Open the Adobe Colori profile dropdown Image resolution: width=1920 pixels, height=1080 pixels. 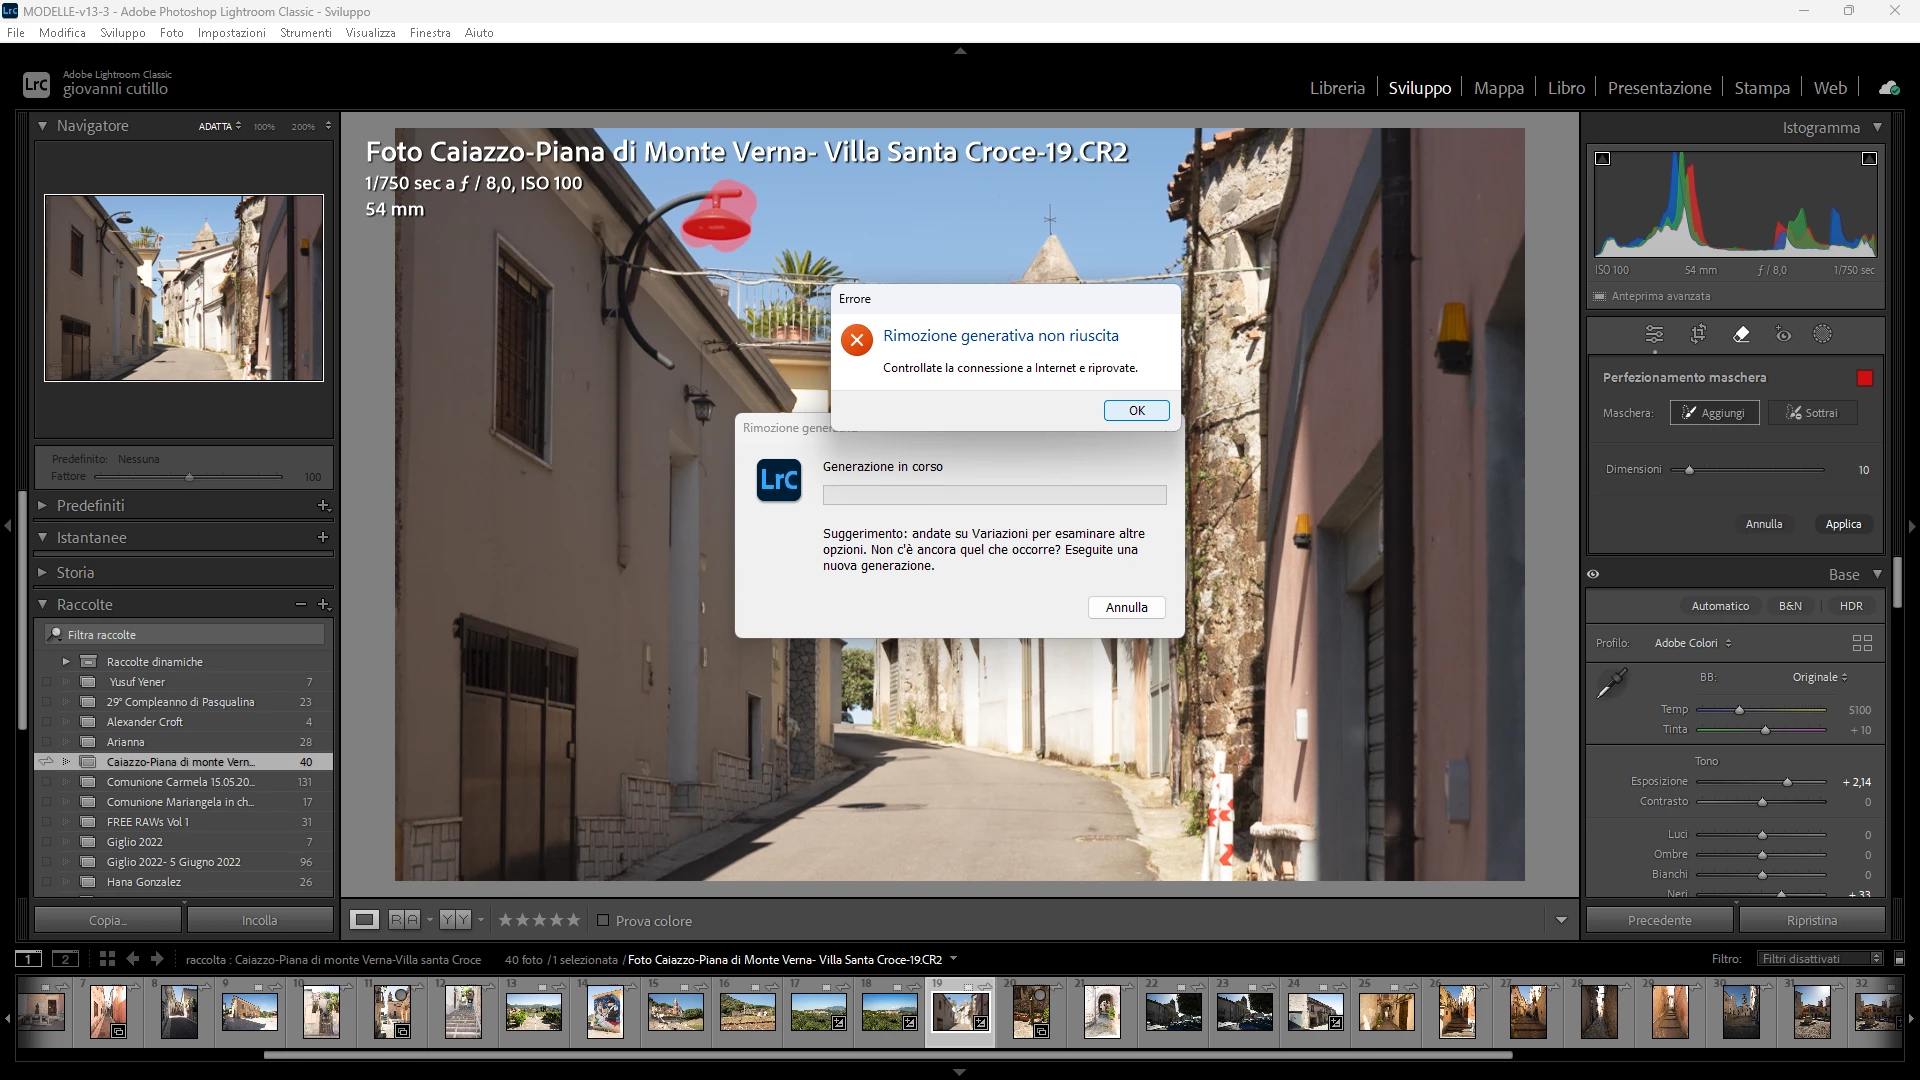(x=1693, y=643)
